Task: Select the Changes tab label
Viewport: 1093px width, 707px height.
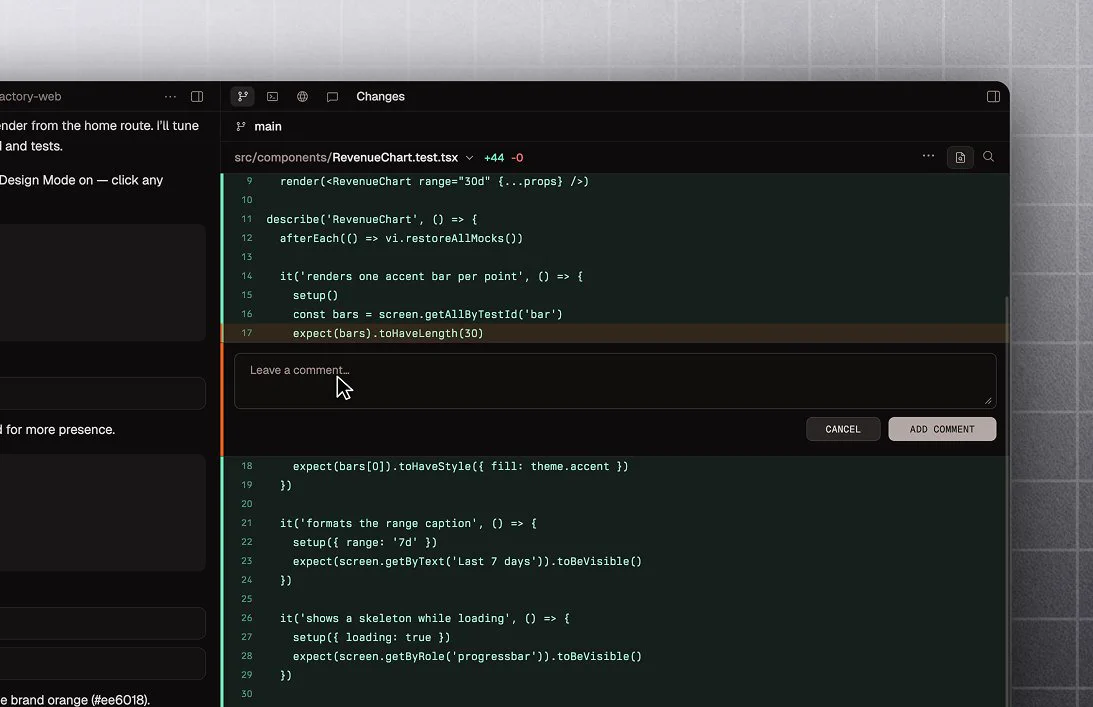Action: pos(381,96)
